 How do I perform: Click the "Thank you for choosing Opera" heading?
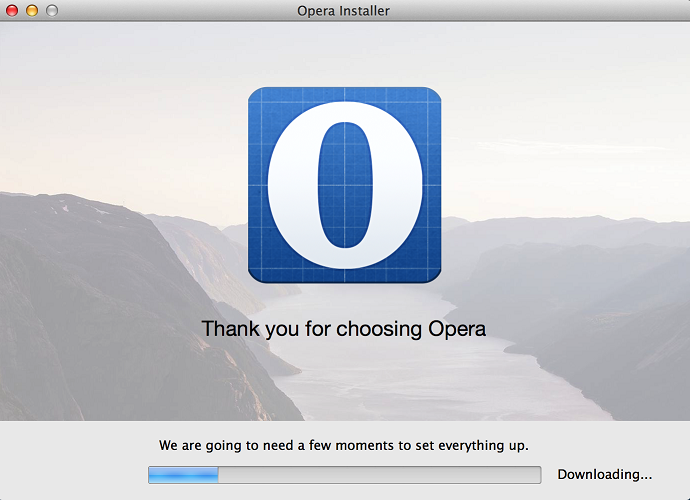pyautogui.click(x=344, y=328)
